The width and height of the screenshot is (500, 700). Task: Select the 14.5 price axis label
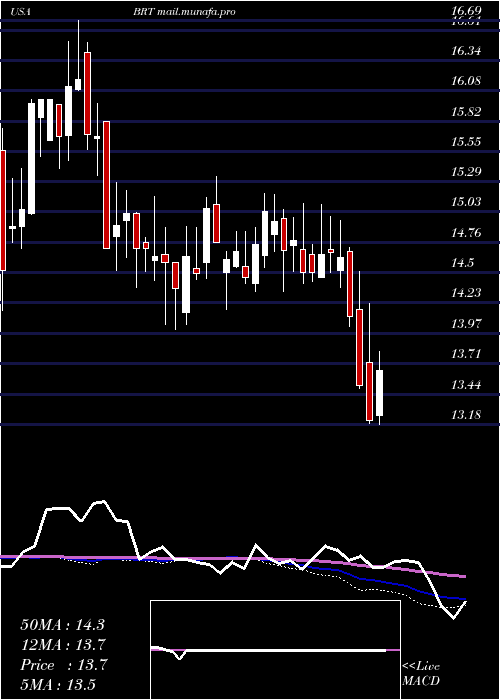[462, 263]
